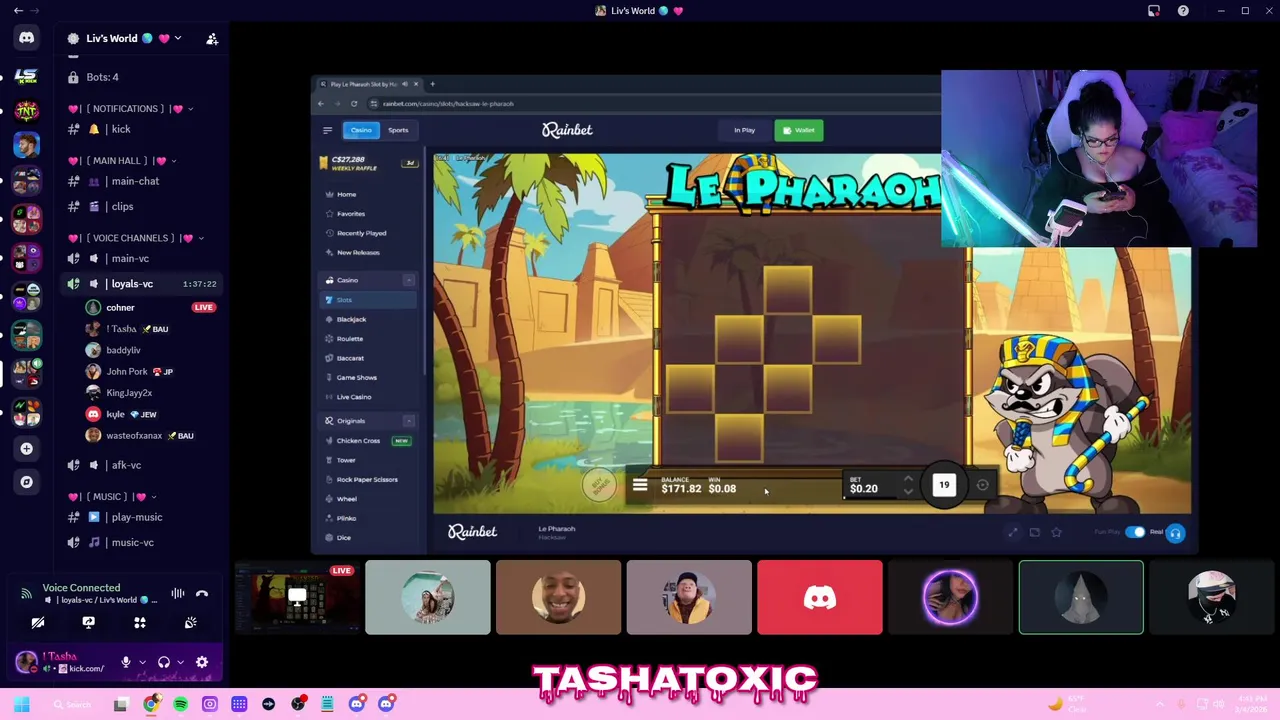Collapse MUSIC category
Image resolution: width=1280 pixels, height=720 pixels.
point(112,496)
